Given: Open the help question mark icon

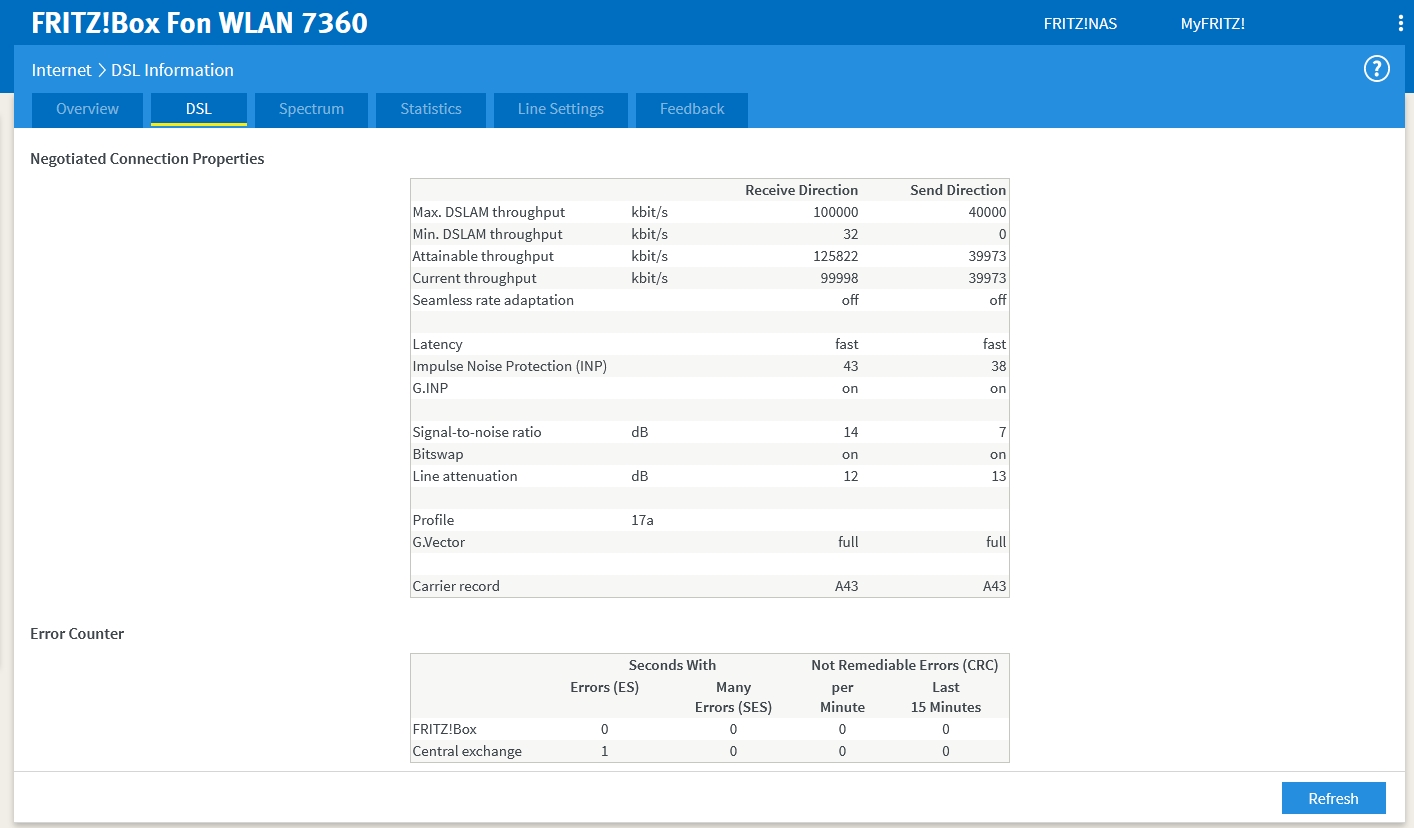Looking at the screenshot, I should [1377, 69].
